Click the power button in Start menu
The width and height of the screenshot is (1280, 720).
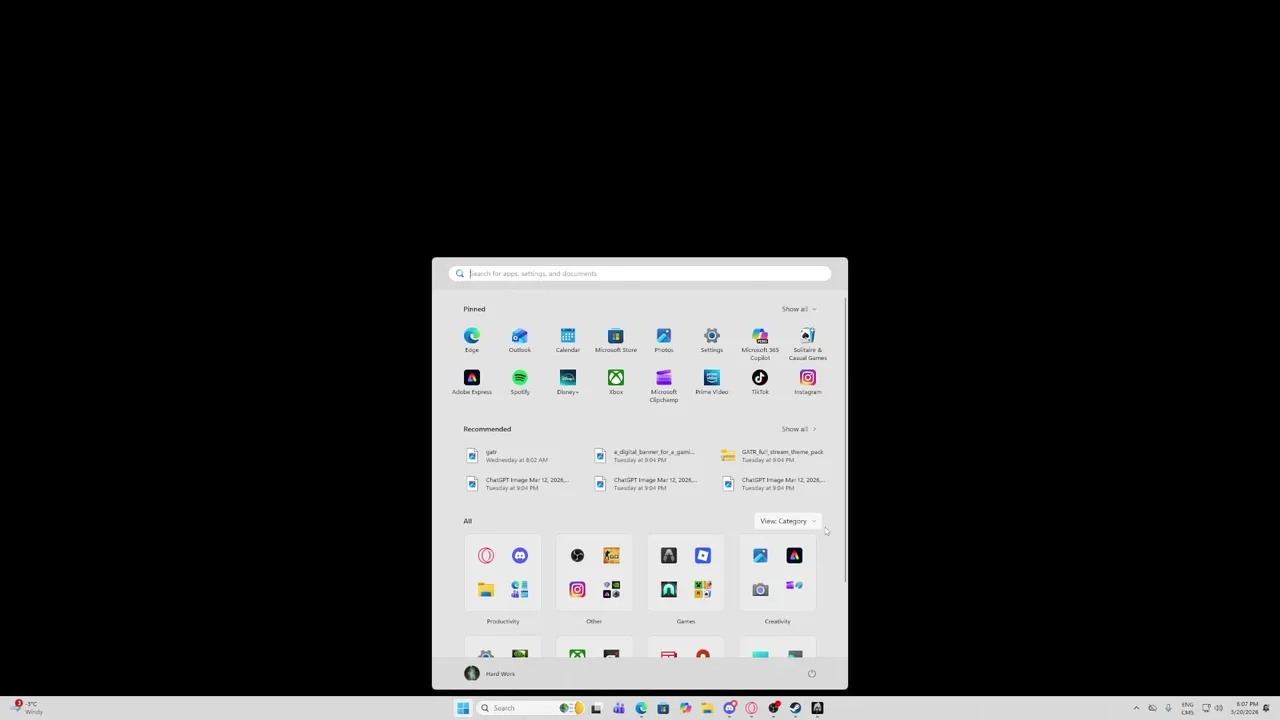[812, 674]
